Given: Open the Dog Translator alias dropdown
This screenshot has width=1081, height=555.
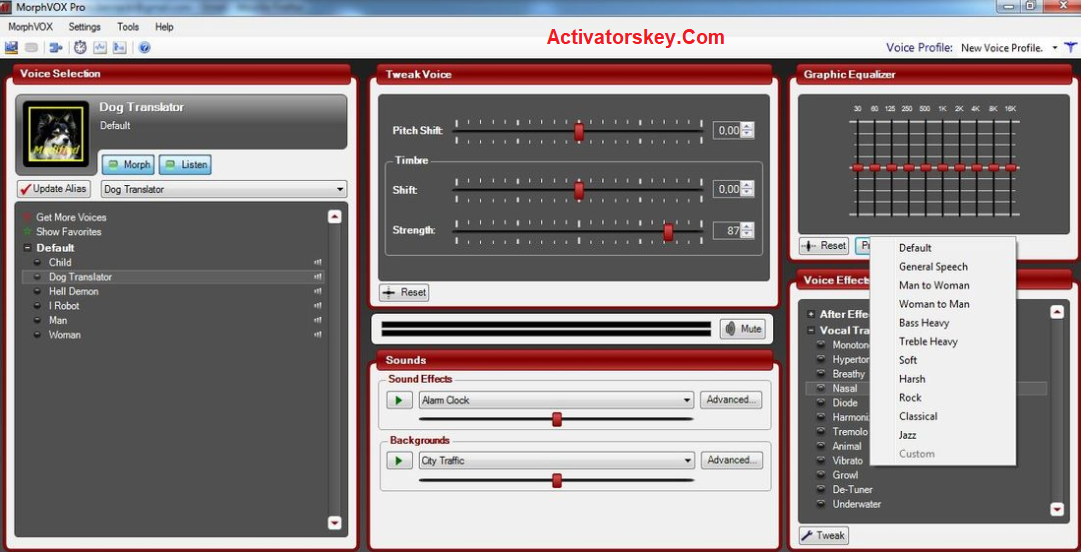Looking at the screenshot, I should pos(339,190).
